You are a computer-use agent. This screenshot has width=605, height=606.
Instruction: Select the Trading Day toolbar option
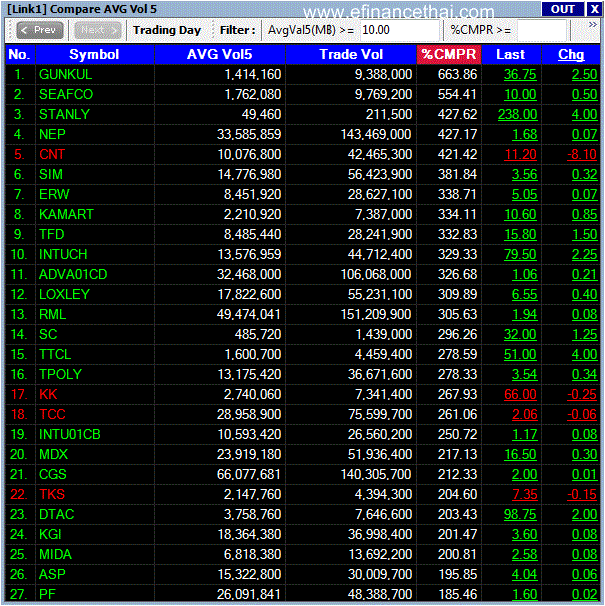(x=167, y=30)
